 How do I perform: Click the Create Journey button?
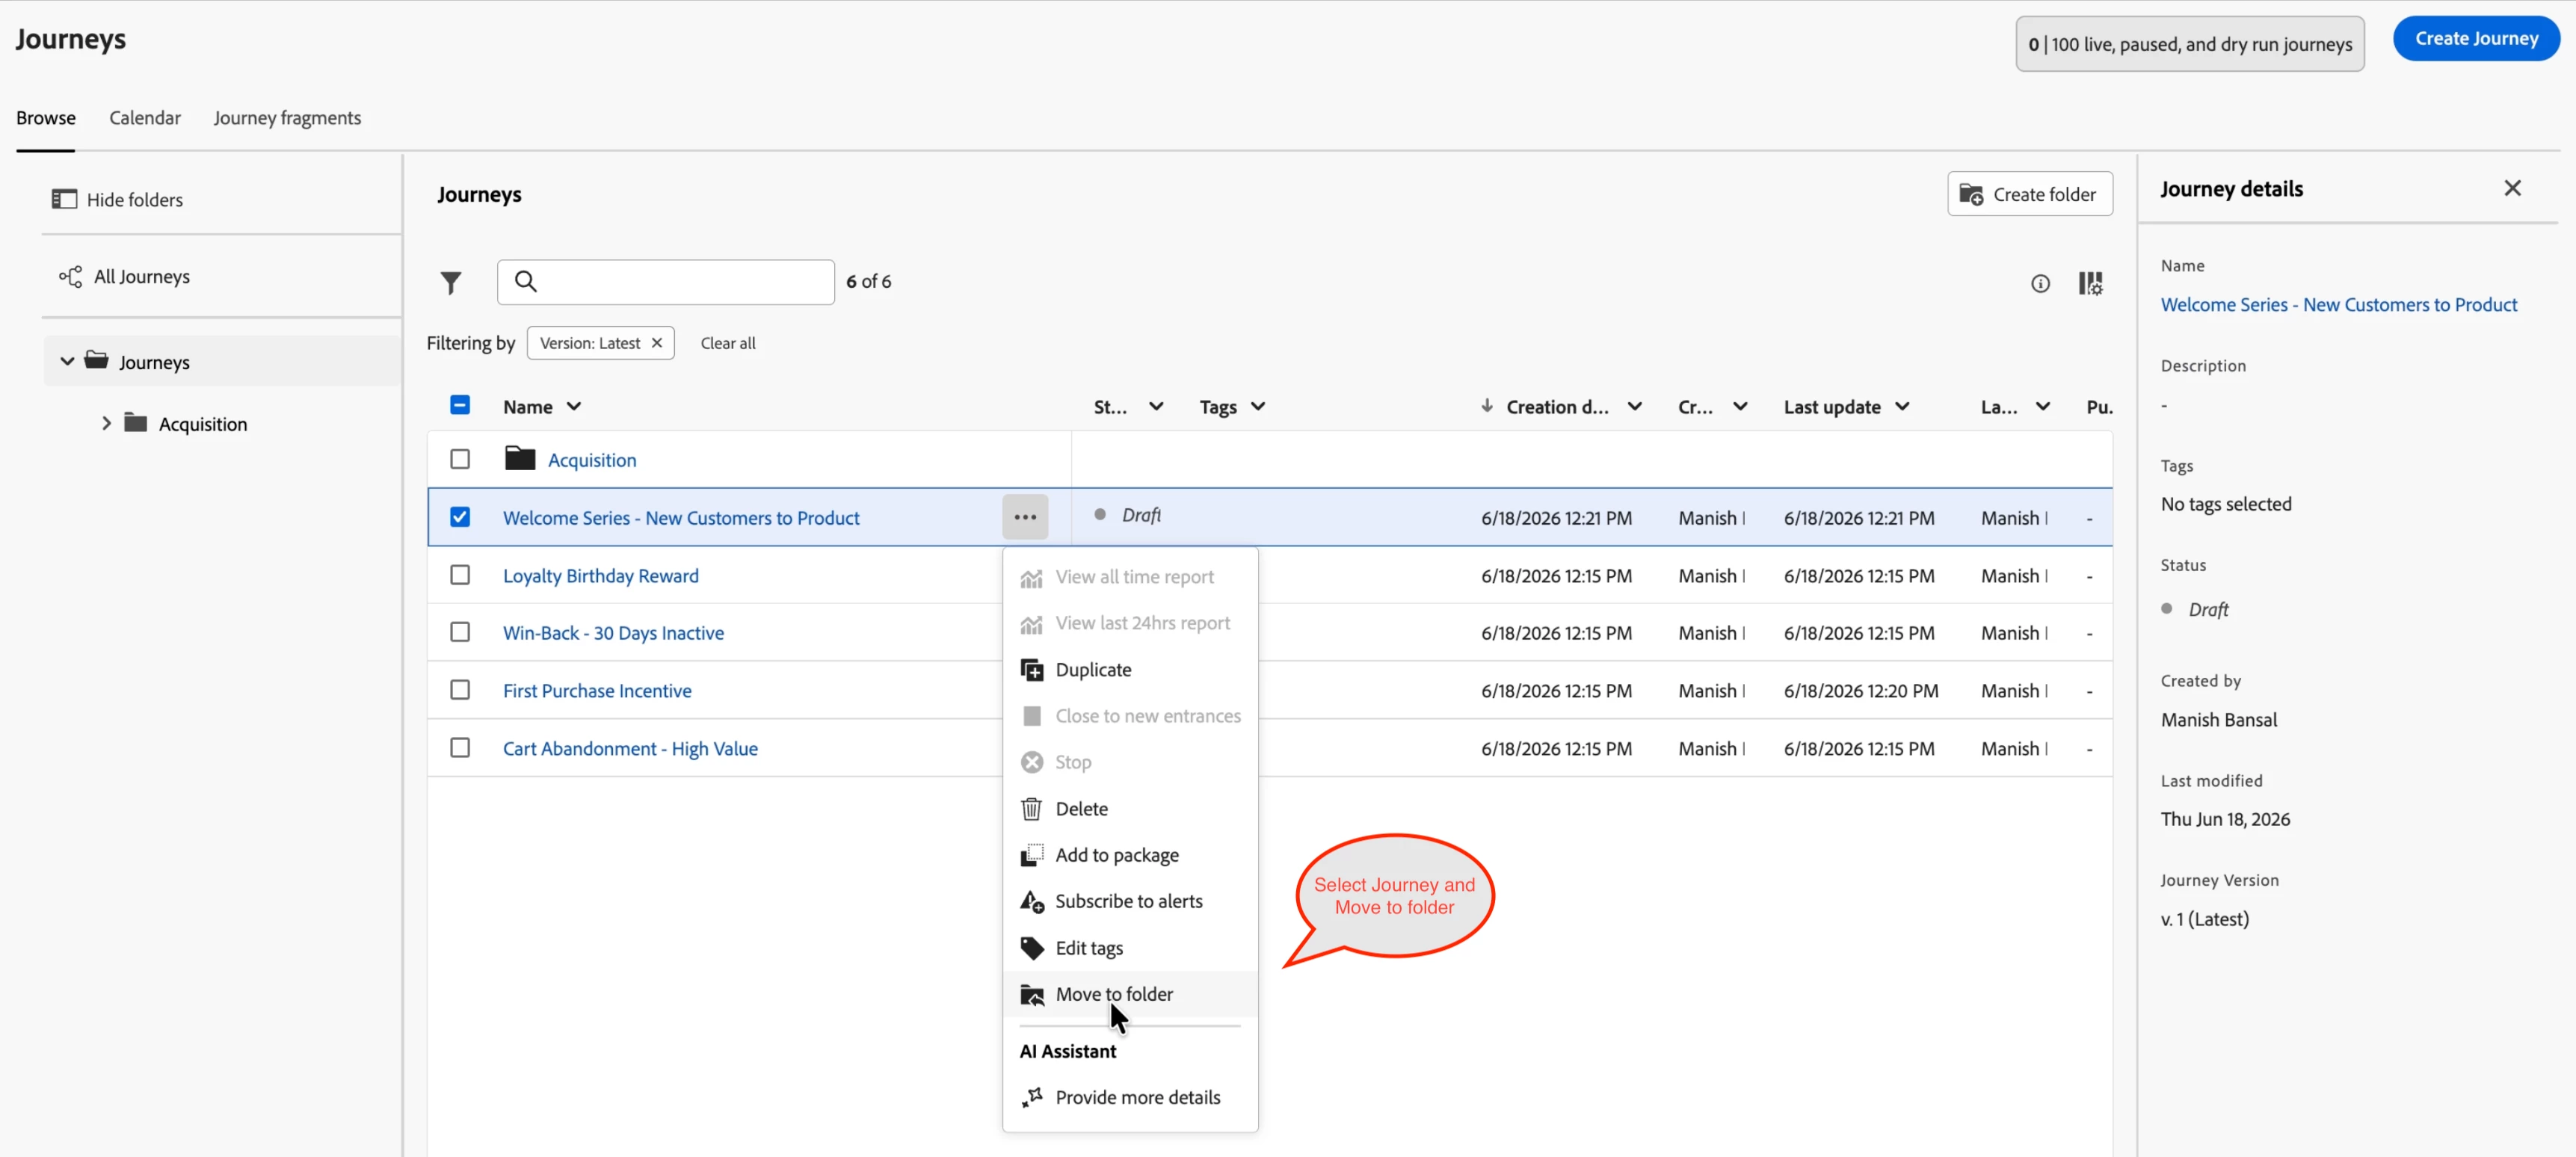pos(2476,38)
